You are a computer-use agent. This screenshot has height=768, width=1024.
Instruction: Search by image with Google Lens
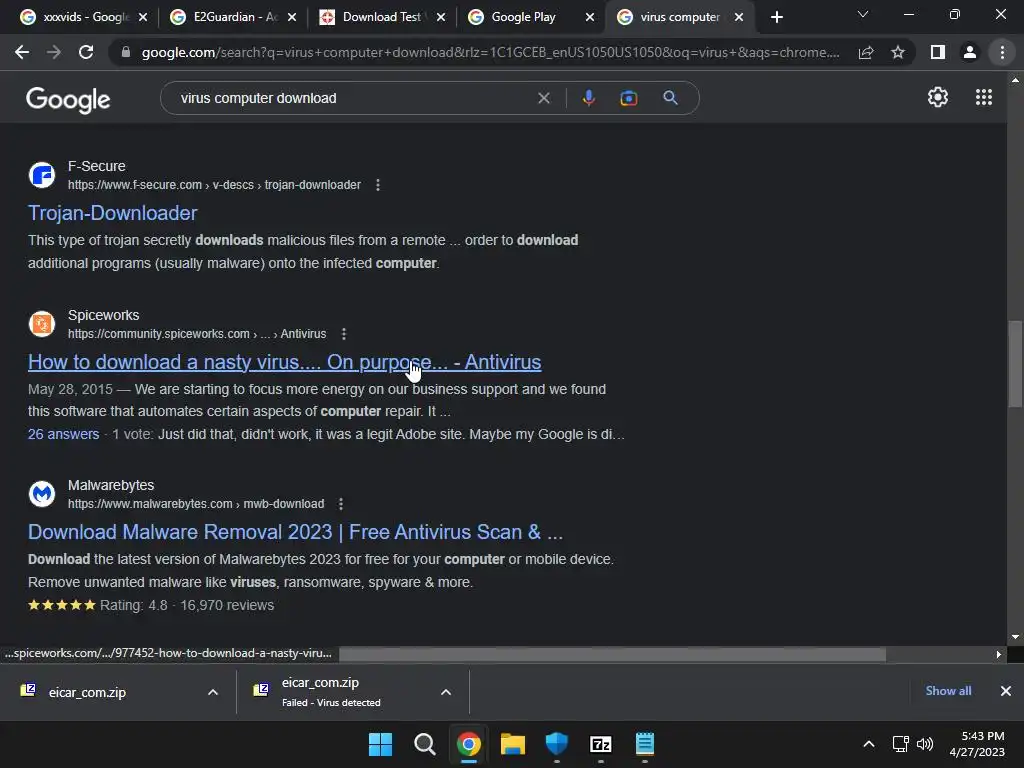click(628, 98)
